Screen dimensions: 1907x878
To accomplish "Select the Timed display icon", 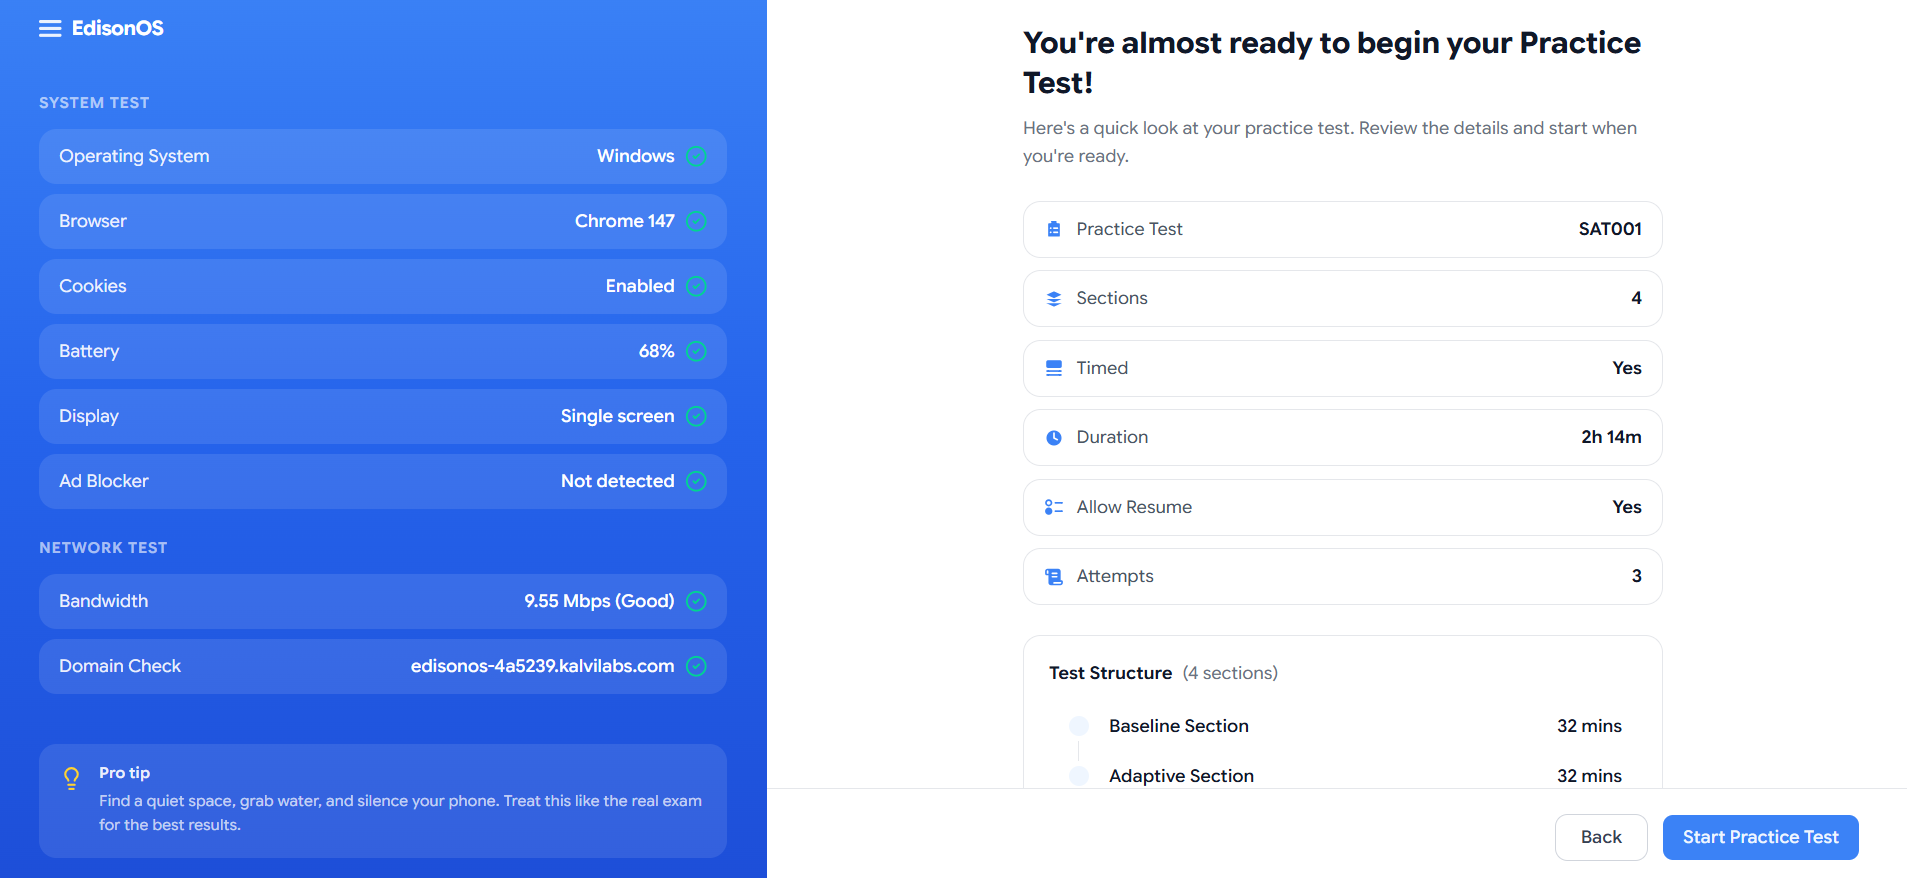I will click(x=1053, y=368).
